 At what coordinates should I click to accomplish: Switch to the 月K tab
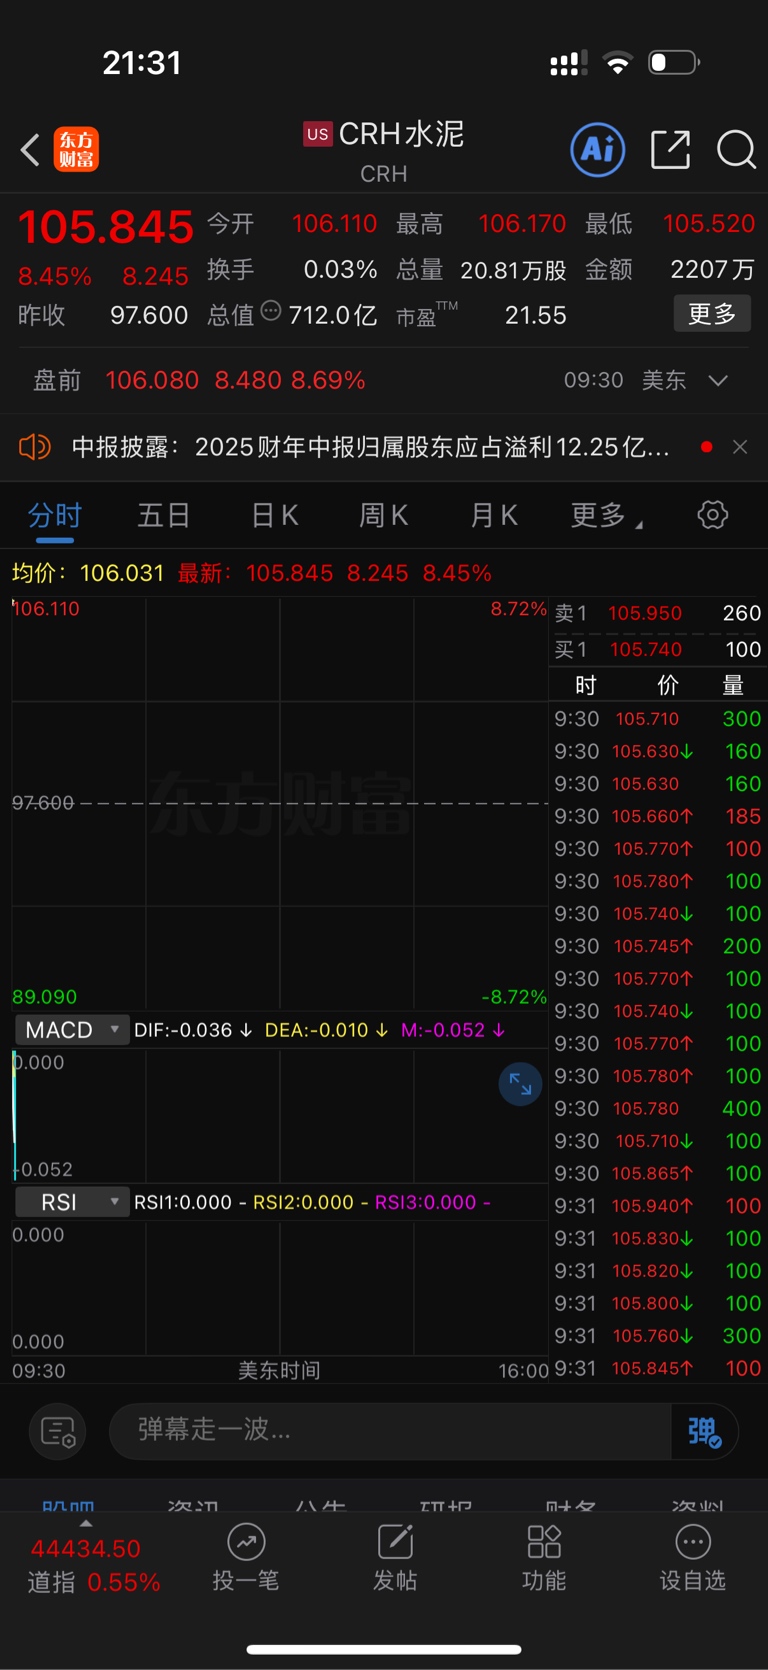pyautogui.click(x=494, y=516)
